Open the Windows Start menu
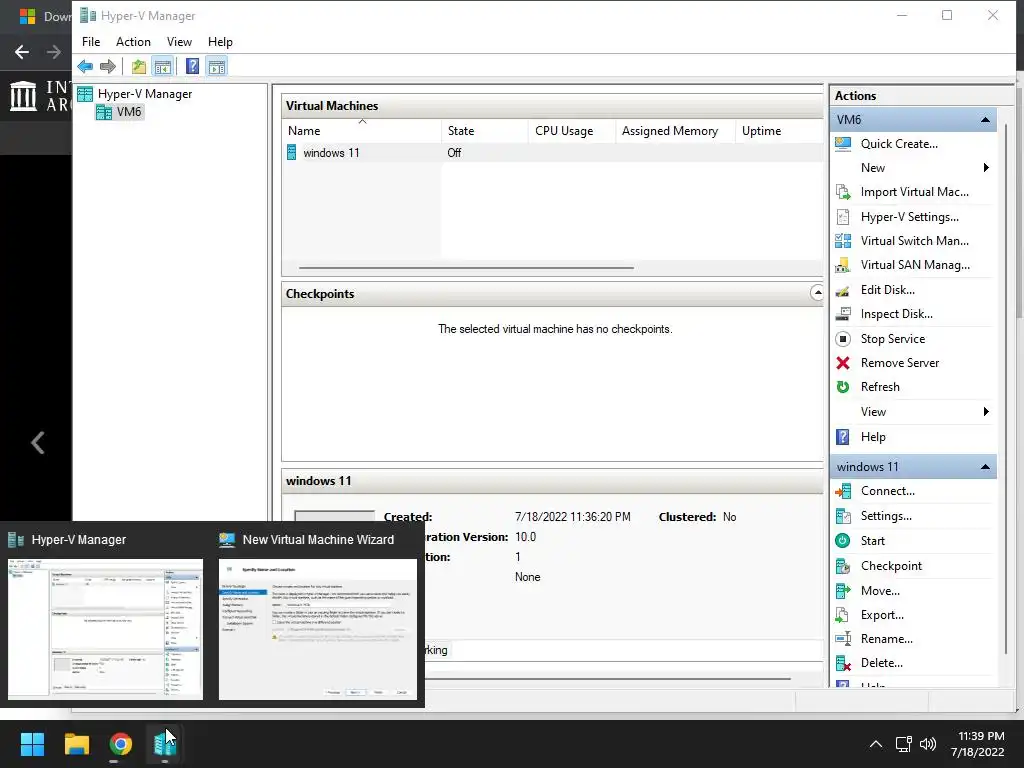This screenshot has height=768, width=1024. pos(32,744)
